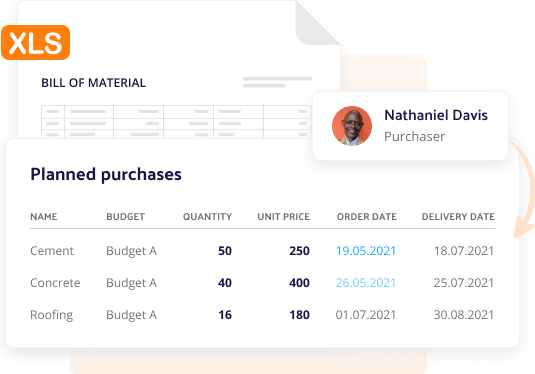The height and width of the screenshot is (374, 535).
Task: Click the Planned purchases heading
Action: (106, 174)
